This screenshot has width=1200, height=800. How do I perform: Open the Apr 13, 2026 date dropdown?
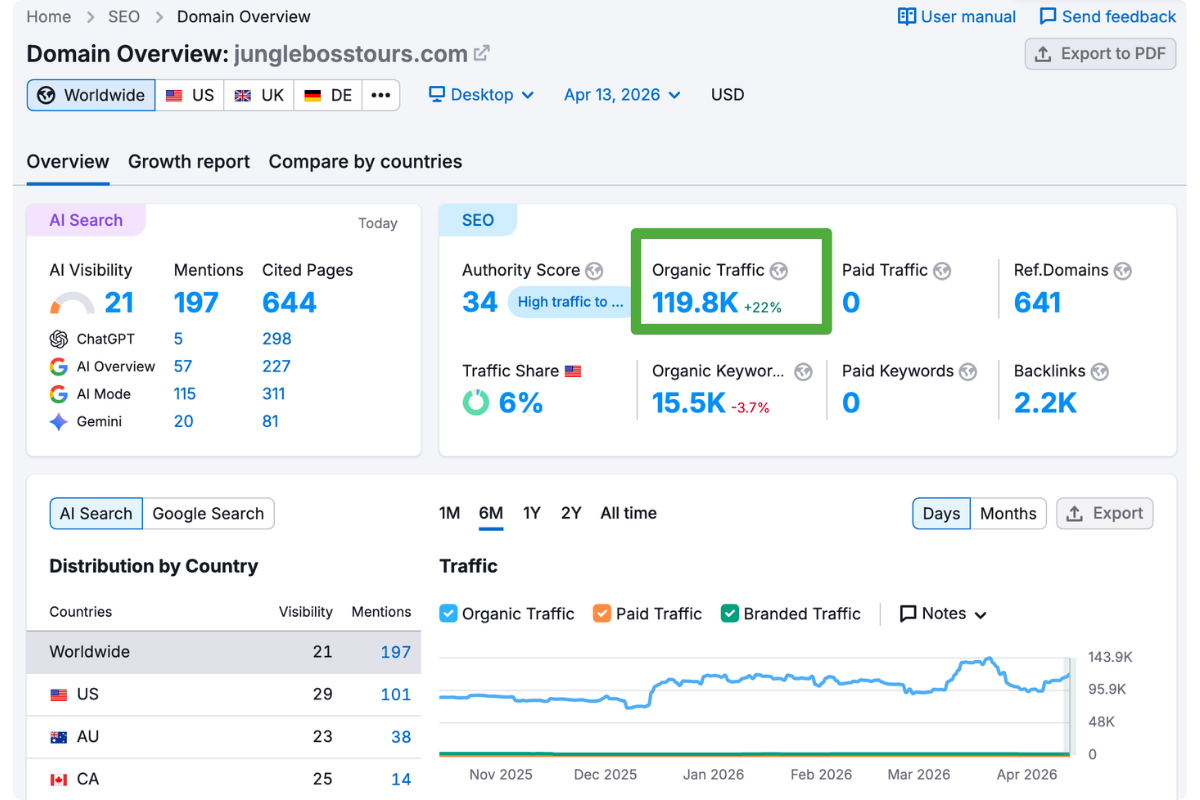coord(622,95)
